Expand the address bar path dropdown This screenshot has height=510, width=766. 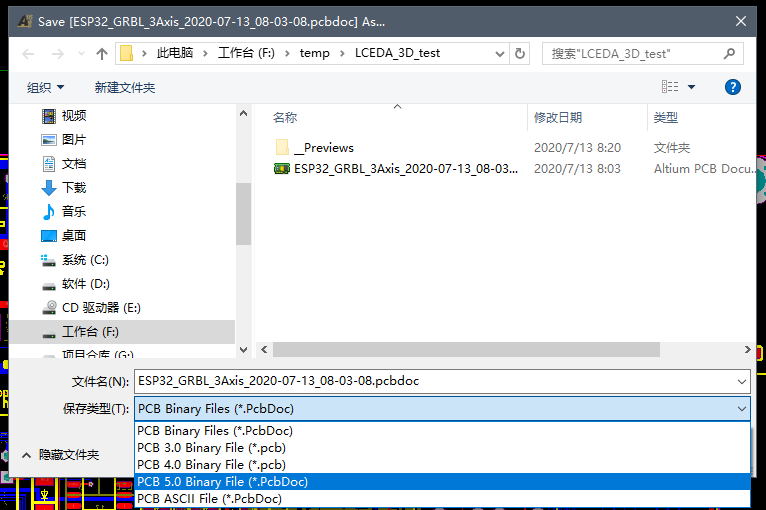pyautogui.click(x=499, y=54)
